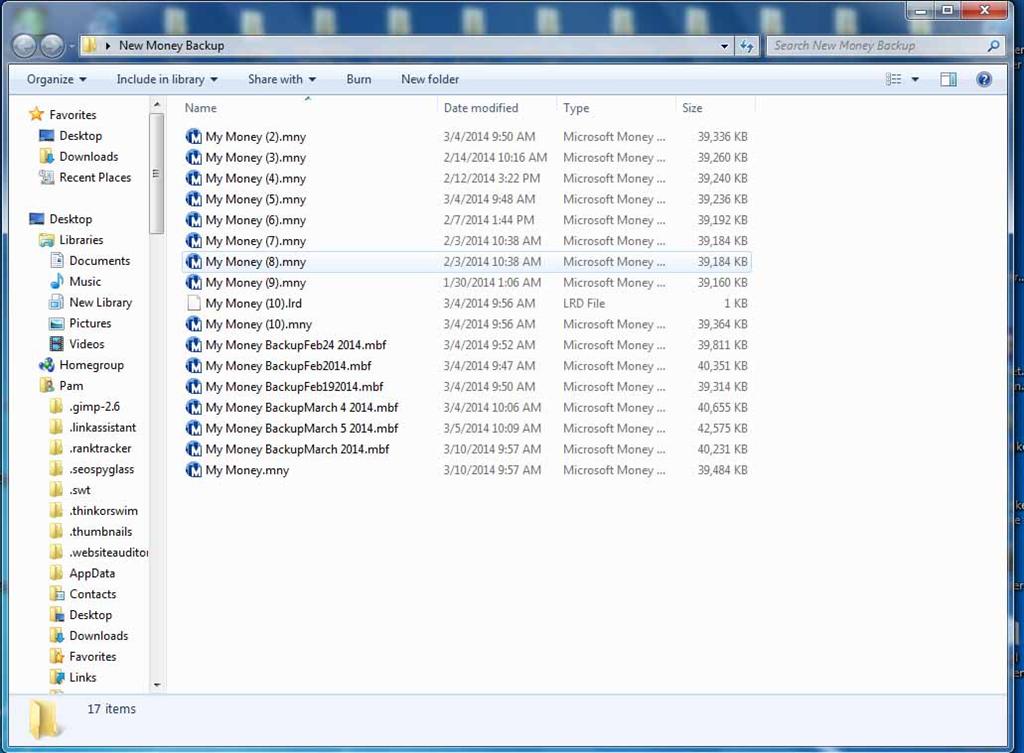Click the Money icon of My Money BackupFeb2014.mbf
The image size is (1024, 753).
click(193, 366)
